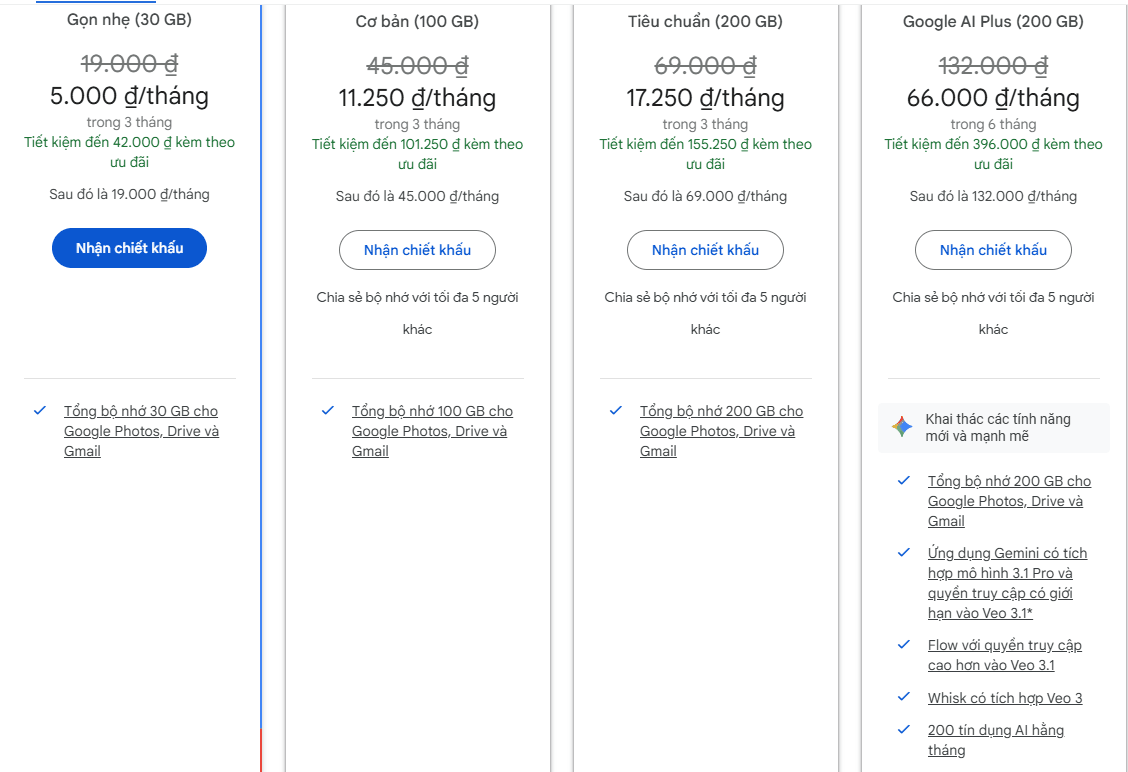Open the Tổng bộ nhớ 30 GB link
Screen dimensions: 1128x772
point(141,431)
